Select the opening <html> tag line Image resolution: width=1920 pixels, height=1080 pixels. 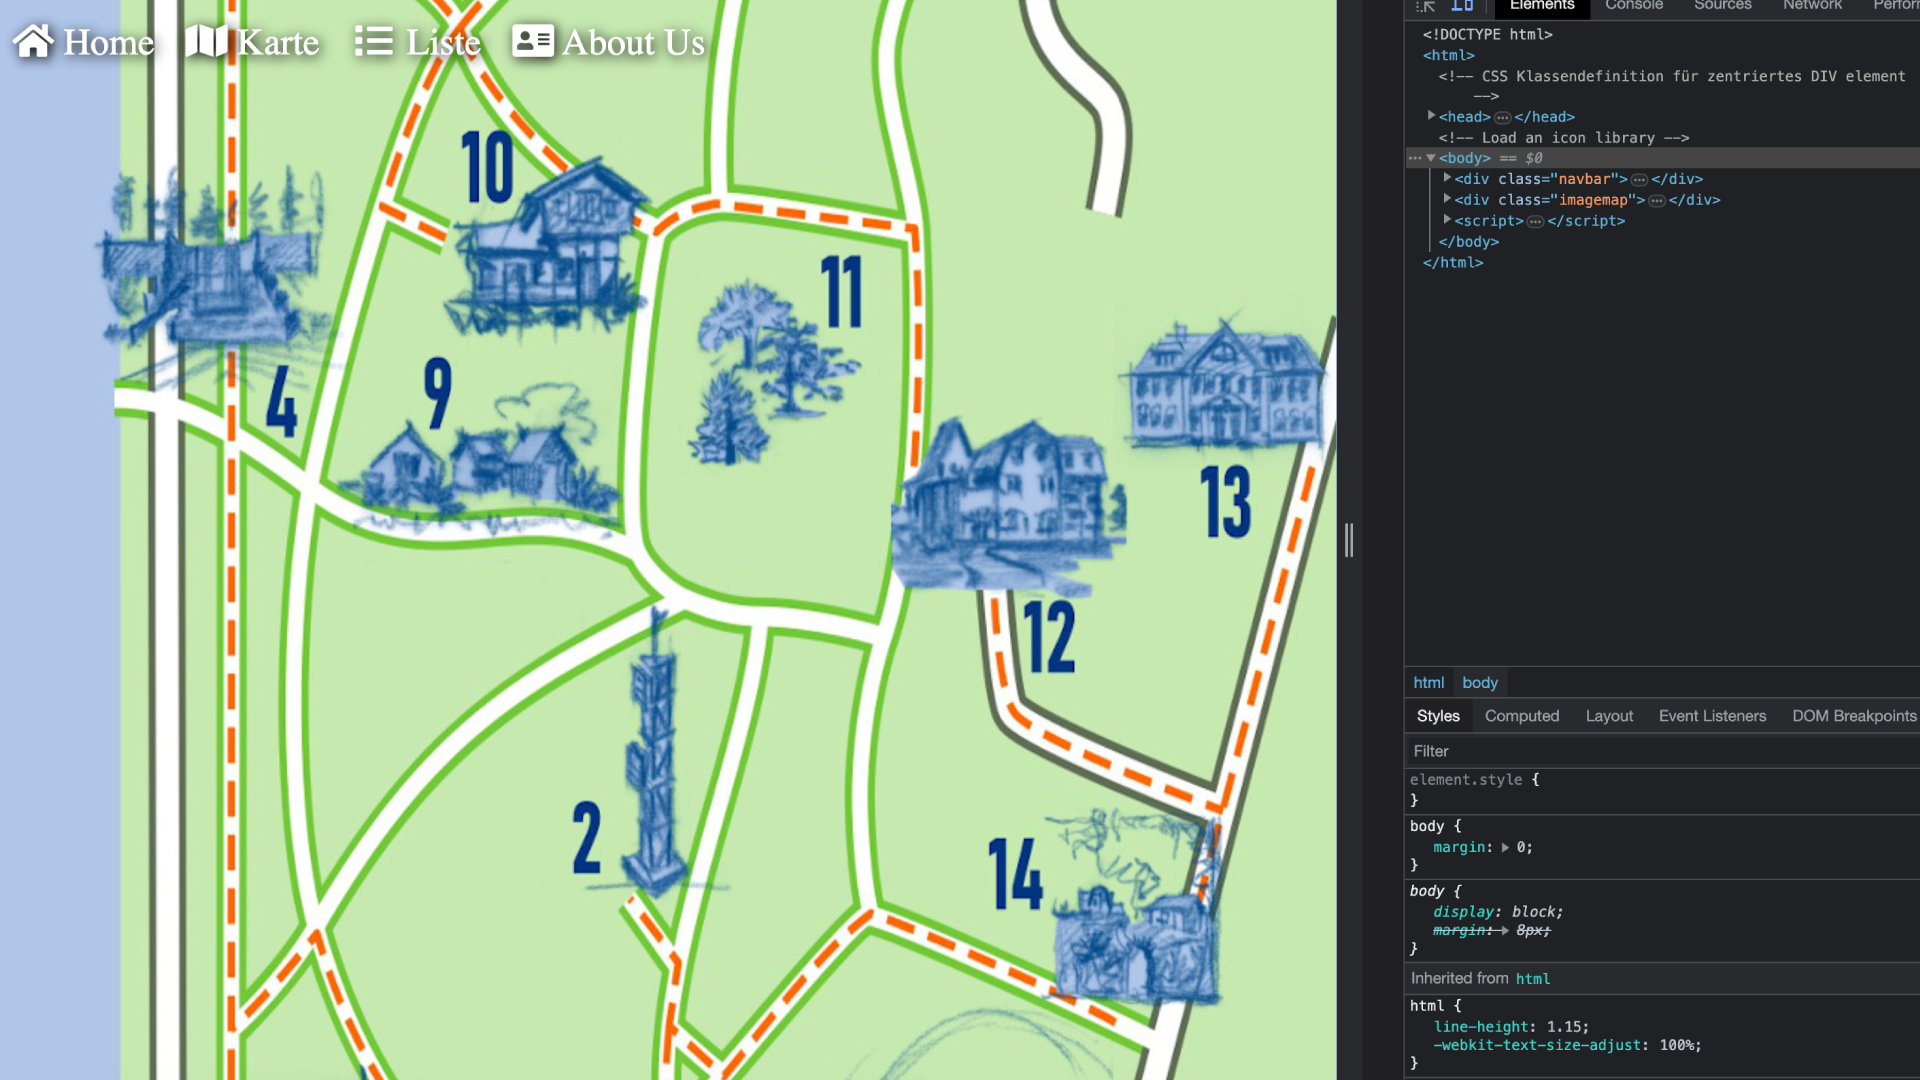click(1448, 55)
